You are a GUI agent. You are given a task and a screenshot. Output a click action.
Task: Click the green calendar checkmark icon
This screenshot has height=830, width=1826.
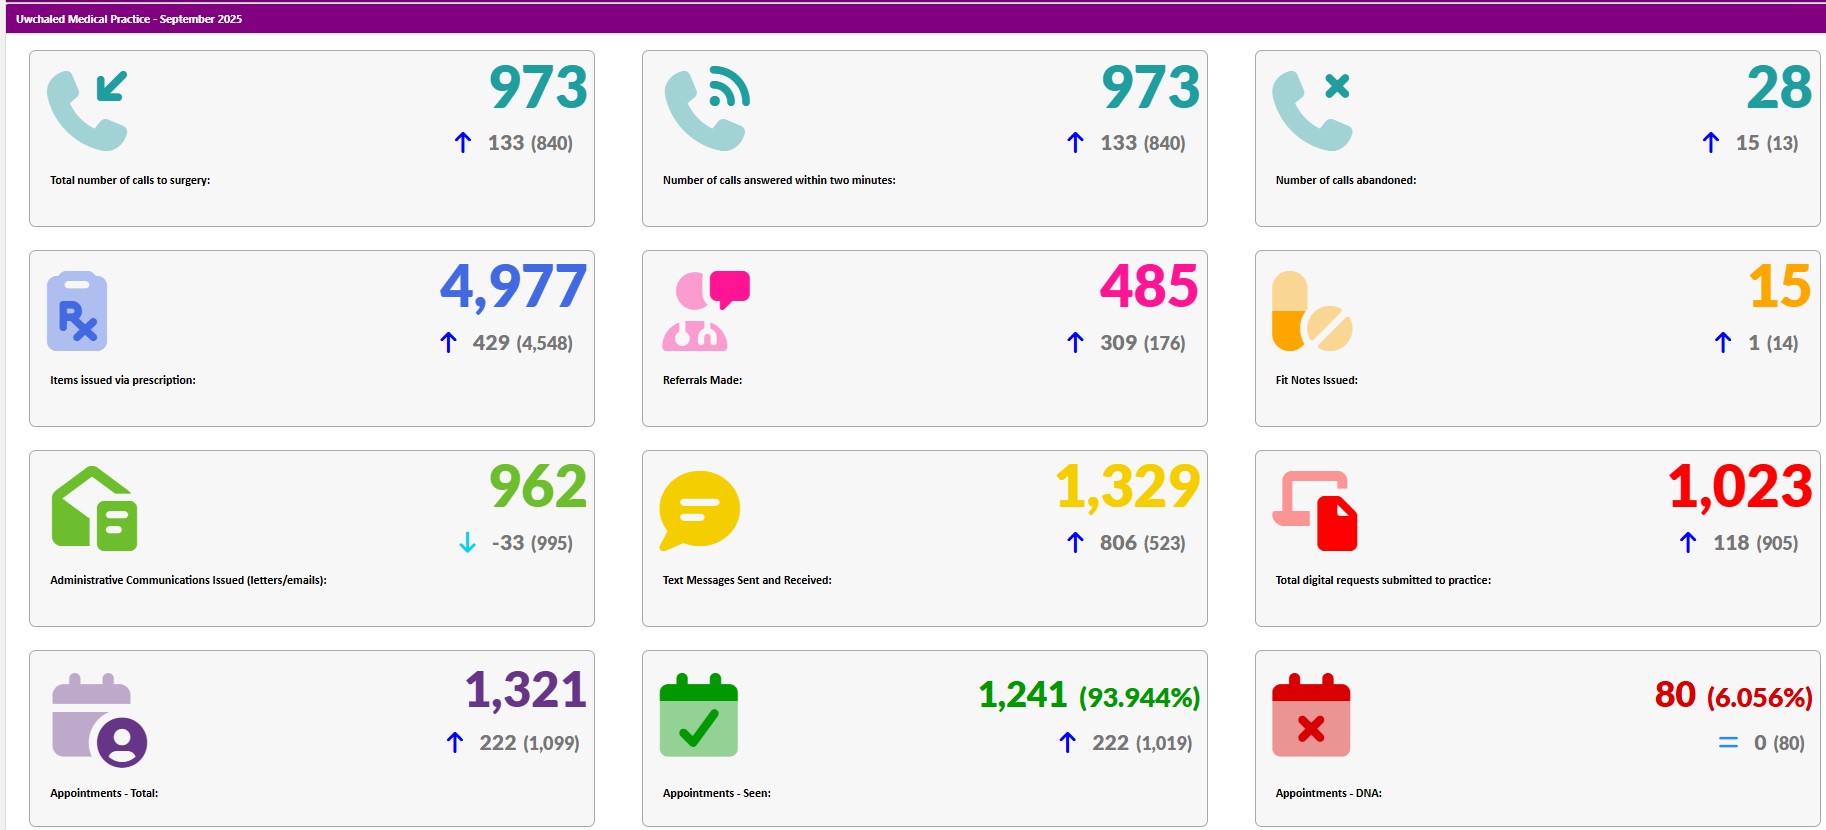coord(699,716)
